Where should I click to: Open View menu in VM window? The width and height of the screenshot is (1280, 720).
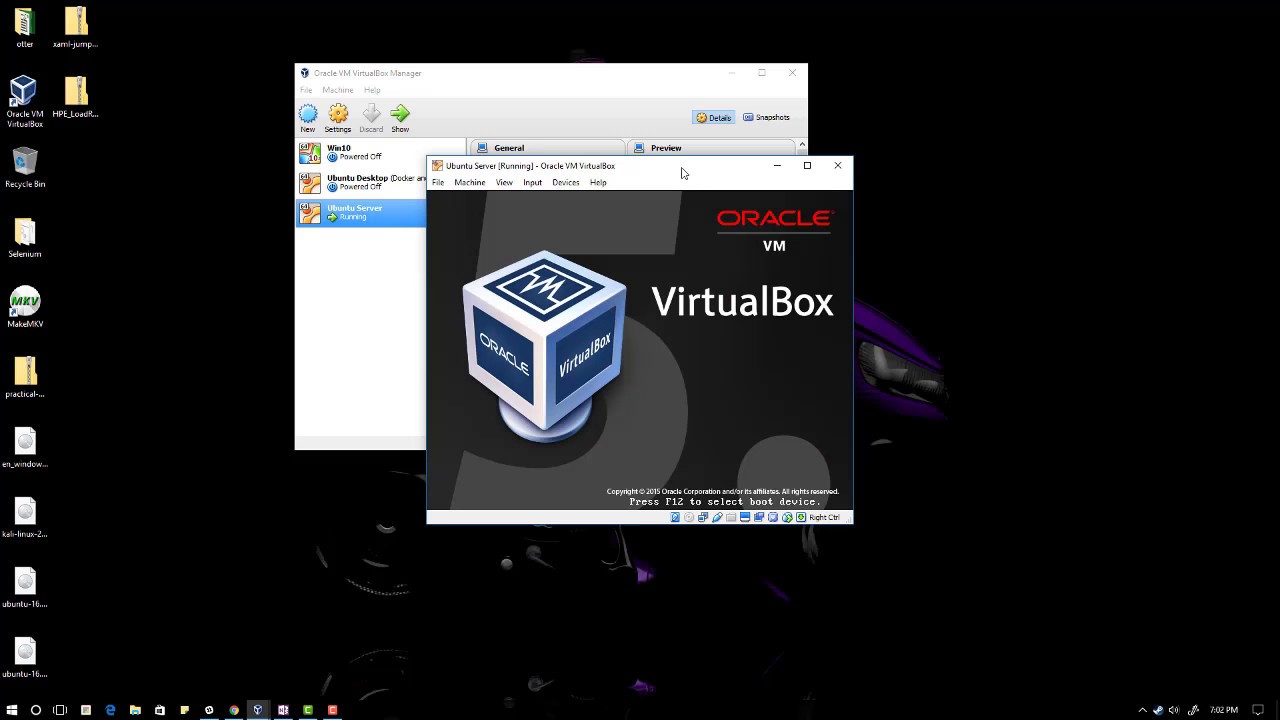pyautogui.click(x=504, y=183)
